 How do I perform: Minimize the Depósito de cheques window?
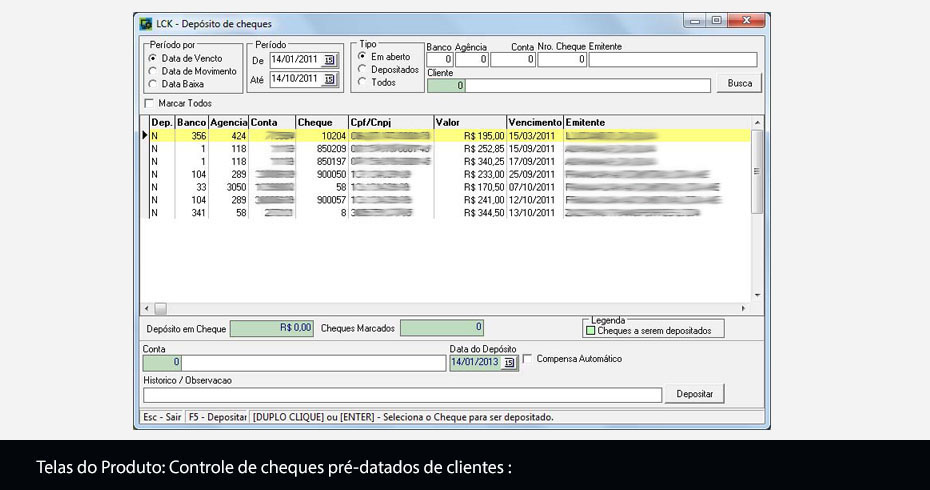click(x=695, y=21)
